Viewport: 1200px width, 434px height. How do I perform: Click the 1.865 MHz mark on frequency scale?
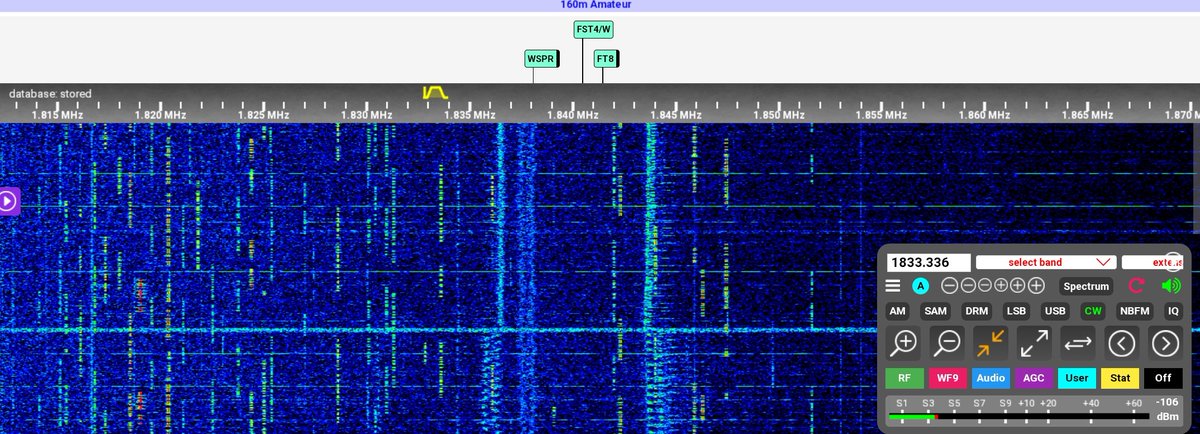pyautogui.click(x=1087, y=115)
